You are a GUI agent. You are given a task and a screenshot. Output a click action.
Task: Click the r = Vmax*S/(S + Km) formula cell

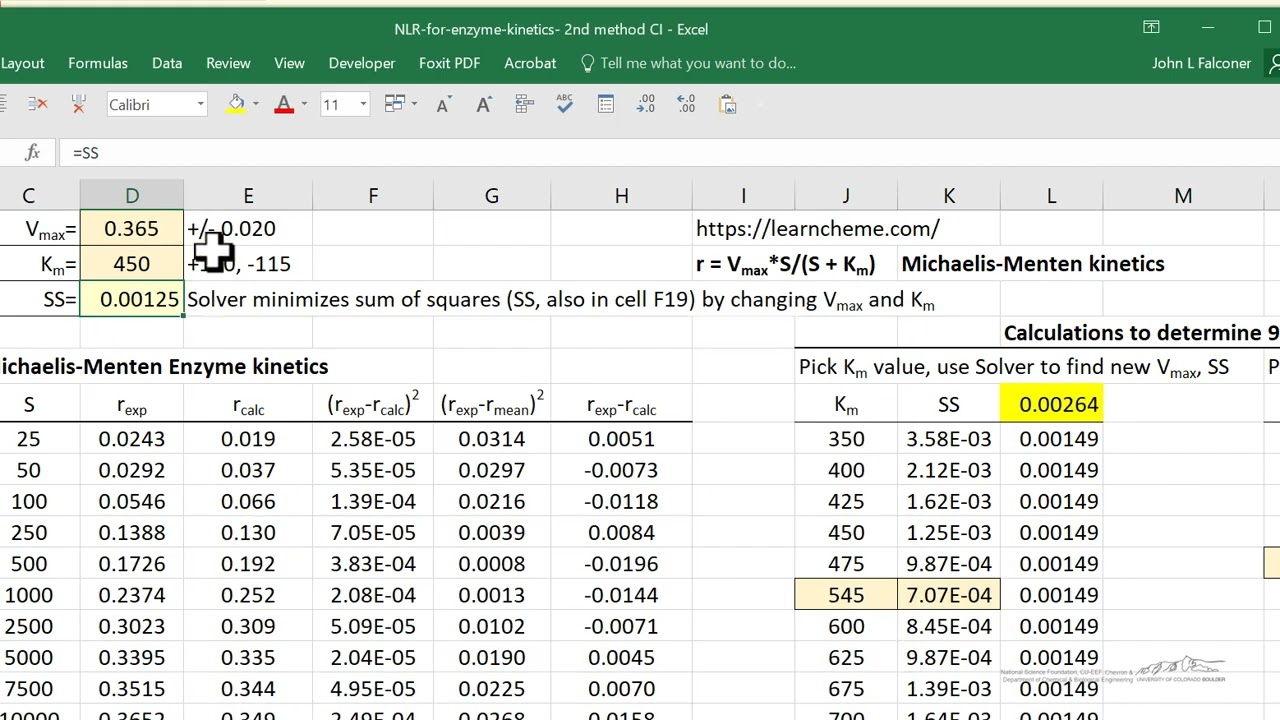click(x=785, y=265)
